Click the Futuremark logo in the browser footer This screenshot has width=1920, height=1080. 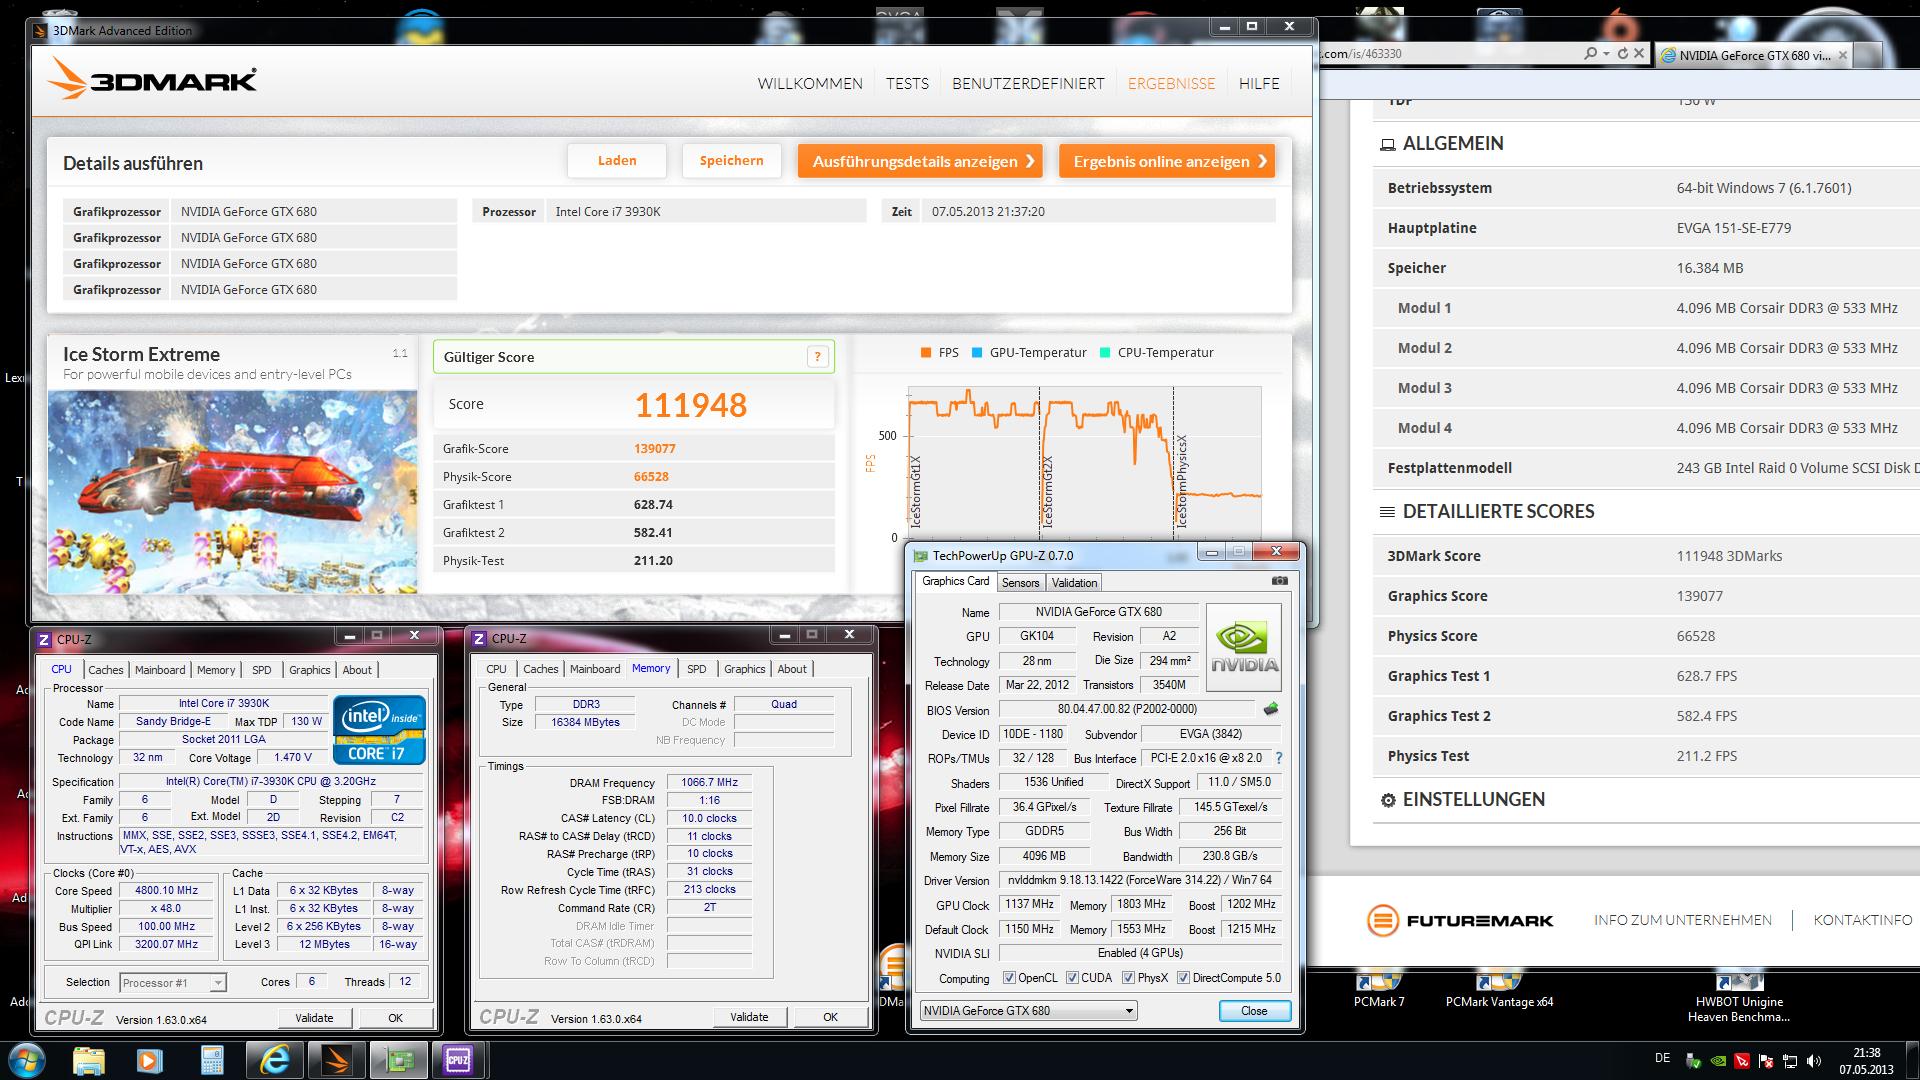pos(1460,920)
